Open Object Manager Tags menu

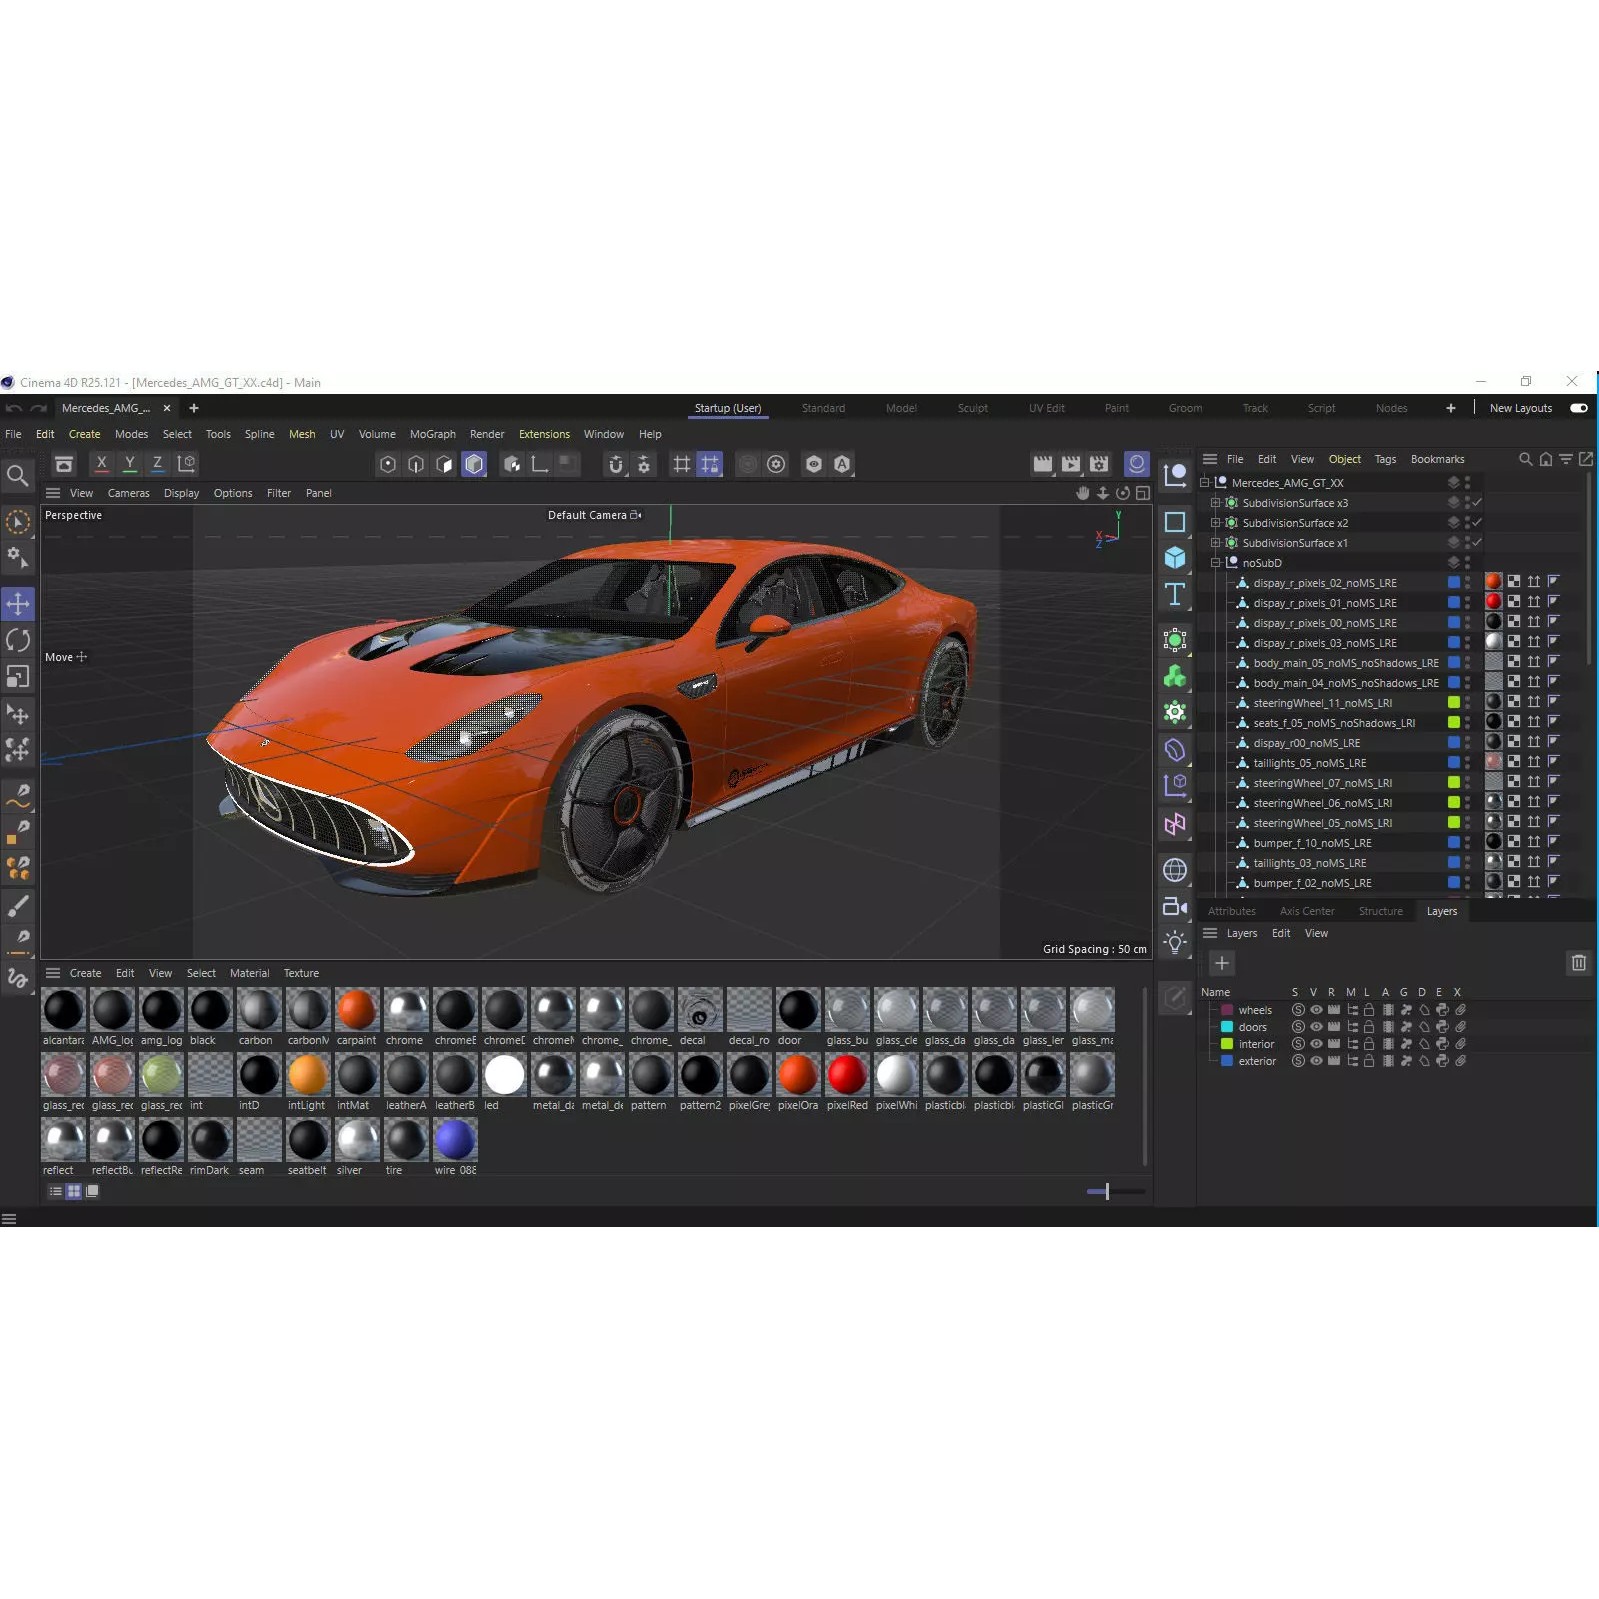1385,459
